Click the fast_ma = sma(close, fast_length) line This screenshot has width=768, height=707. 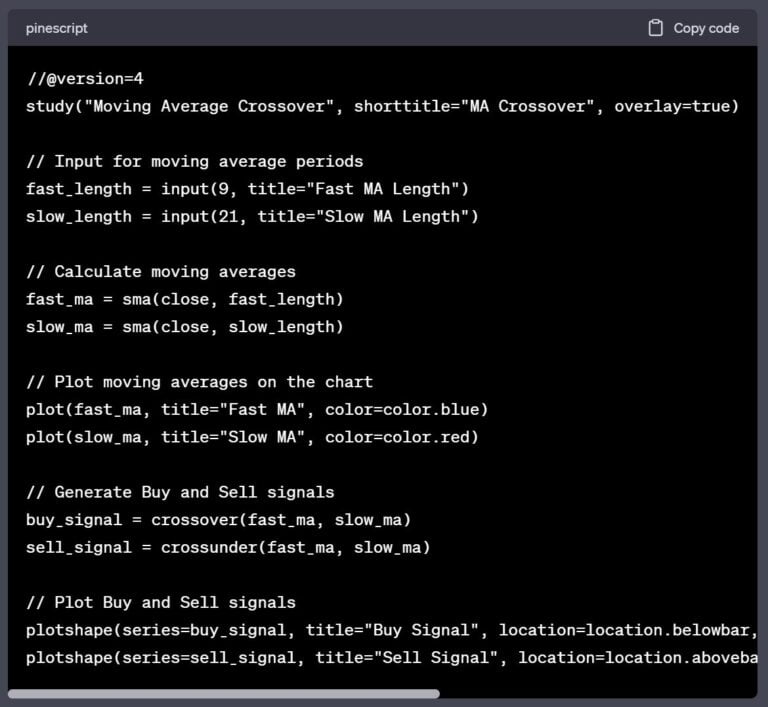click(185, 299)
